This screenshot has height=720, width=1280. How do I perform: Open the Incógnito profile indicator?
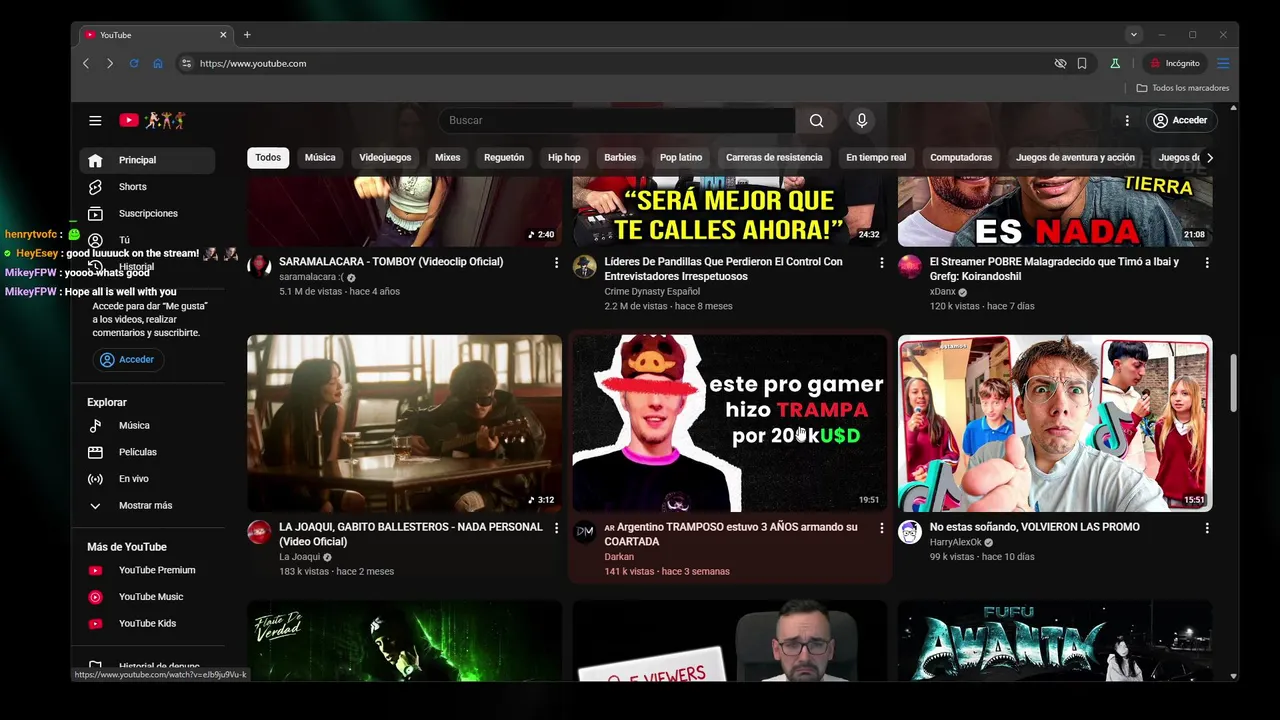point(1175,63)
